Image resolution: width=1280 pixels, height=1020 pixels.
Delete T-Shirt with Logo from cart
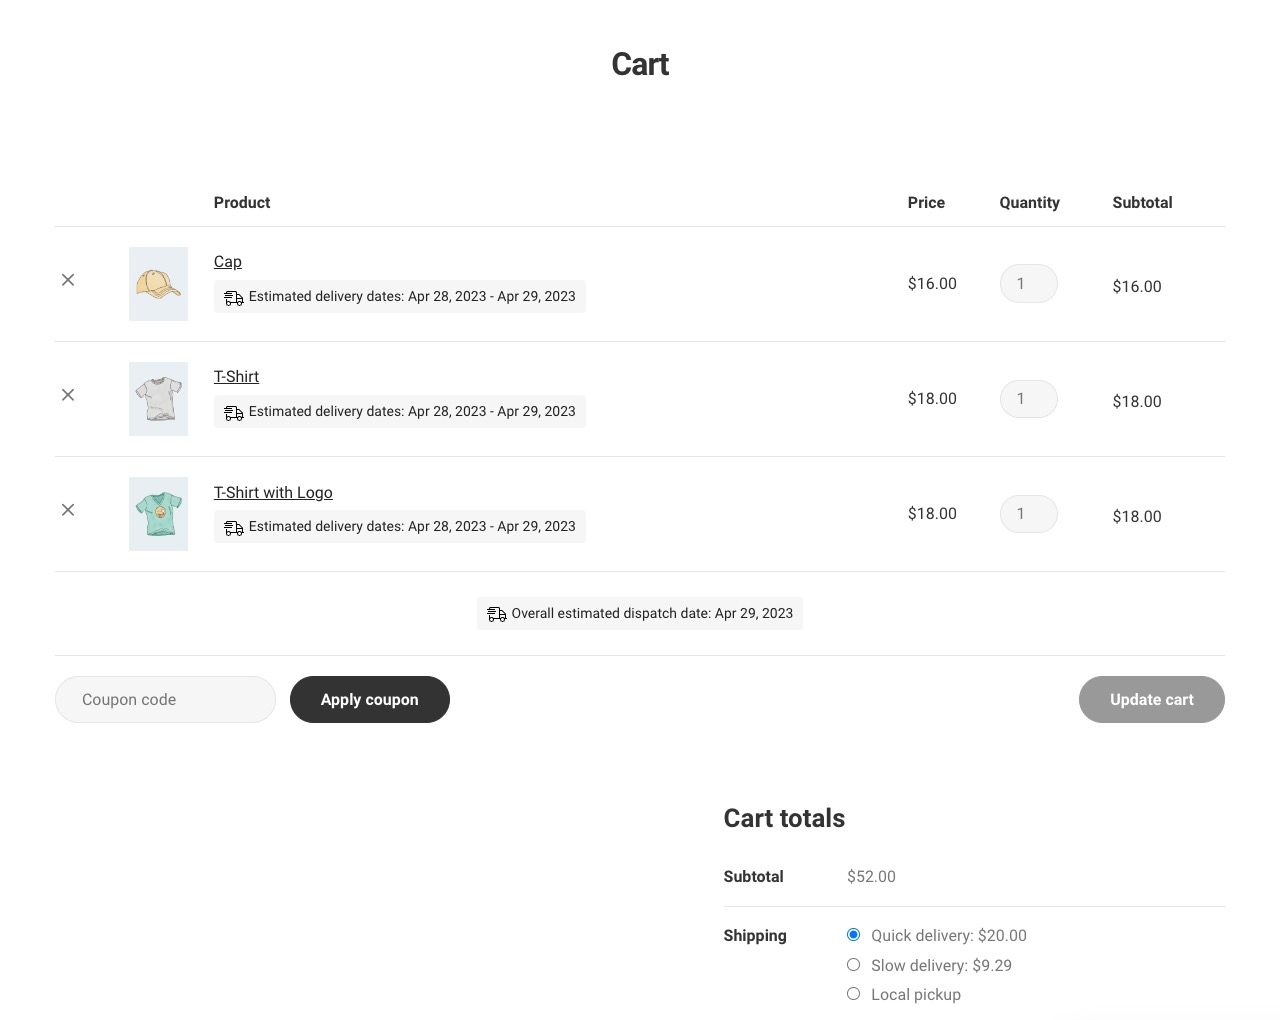pyautogui.click(x=68, y=510)
